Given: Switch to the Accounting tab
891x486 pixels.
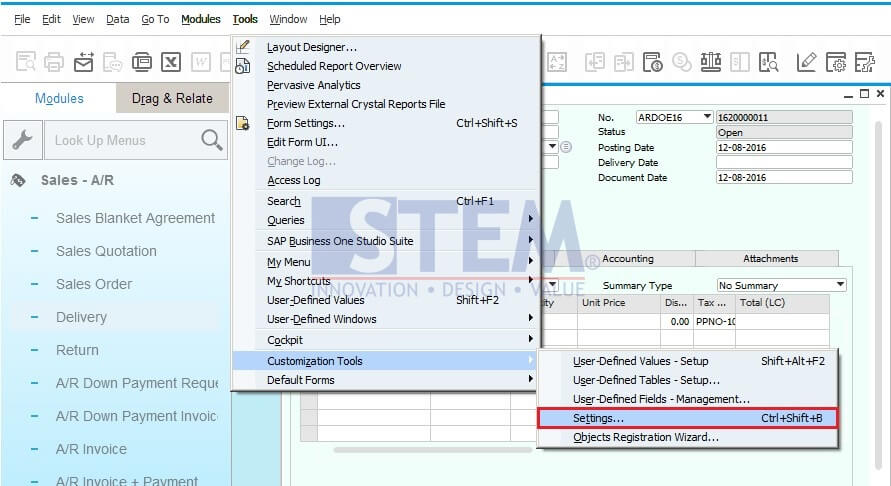Looking at the screenshot, I should (x=627, y=259).
